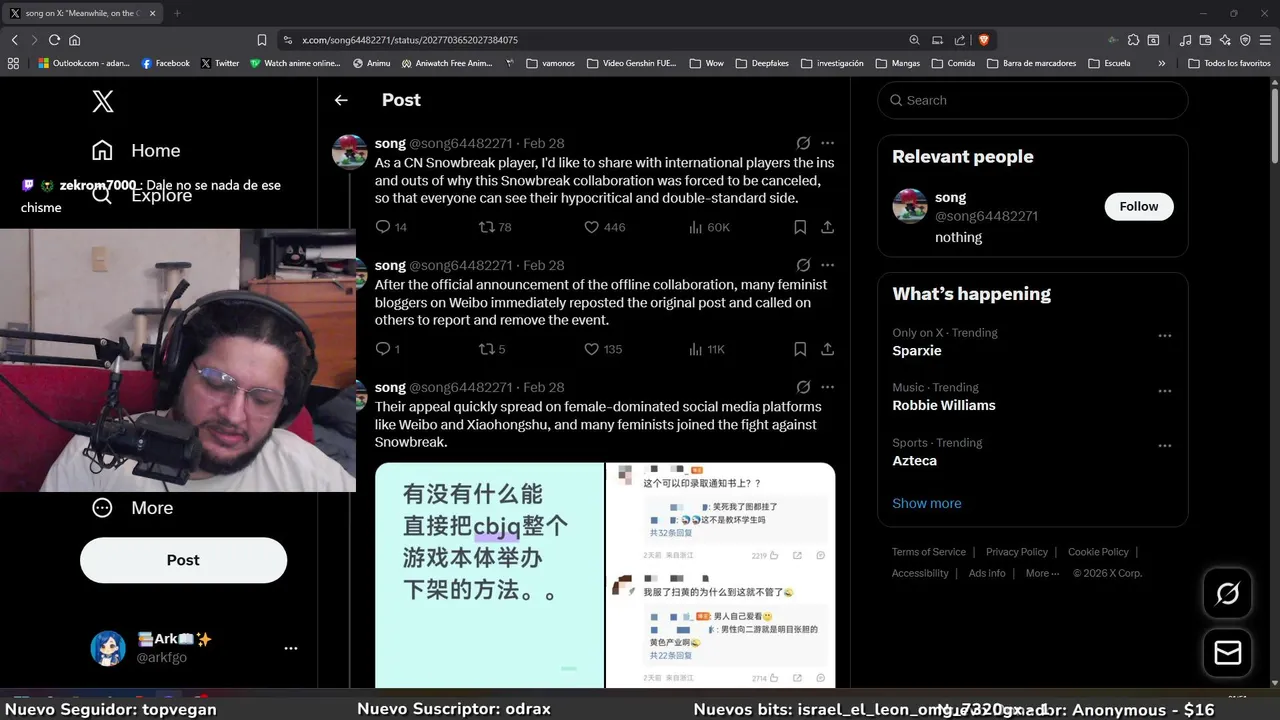The height and width of the screenshot is (720, 1280).
Task: Open Privacy Policy link
Action: click(x=1017, y=552)
